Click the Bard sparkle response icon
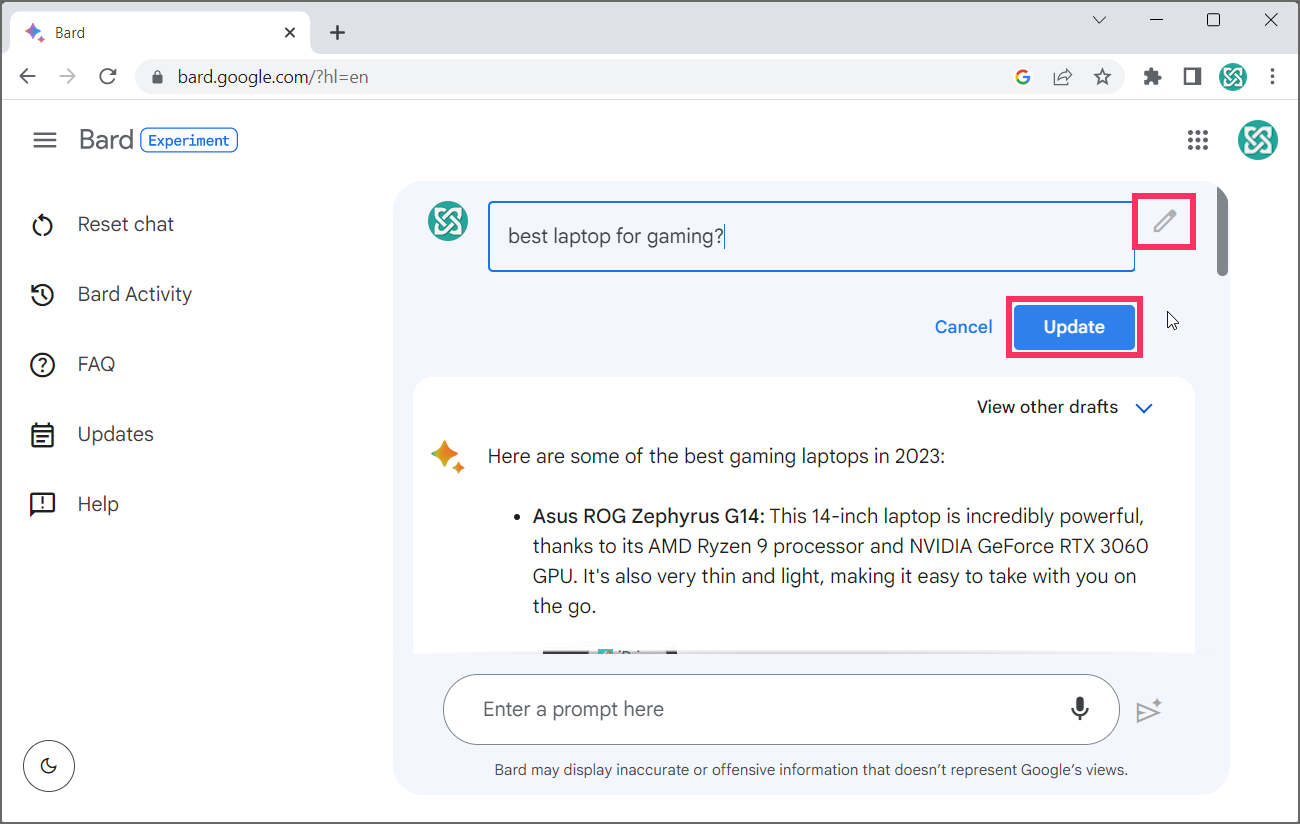 pyautogui.click(x=447, y=457)
